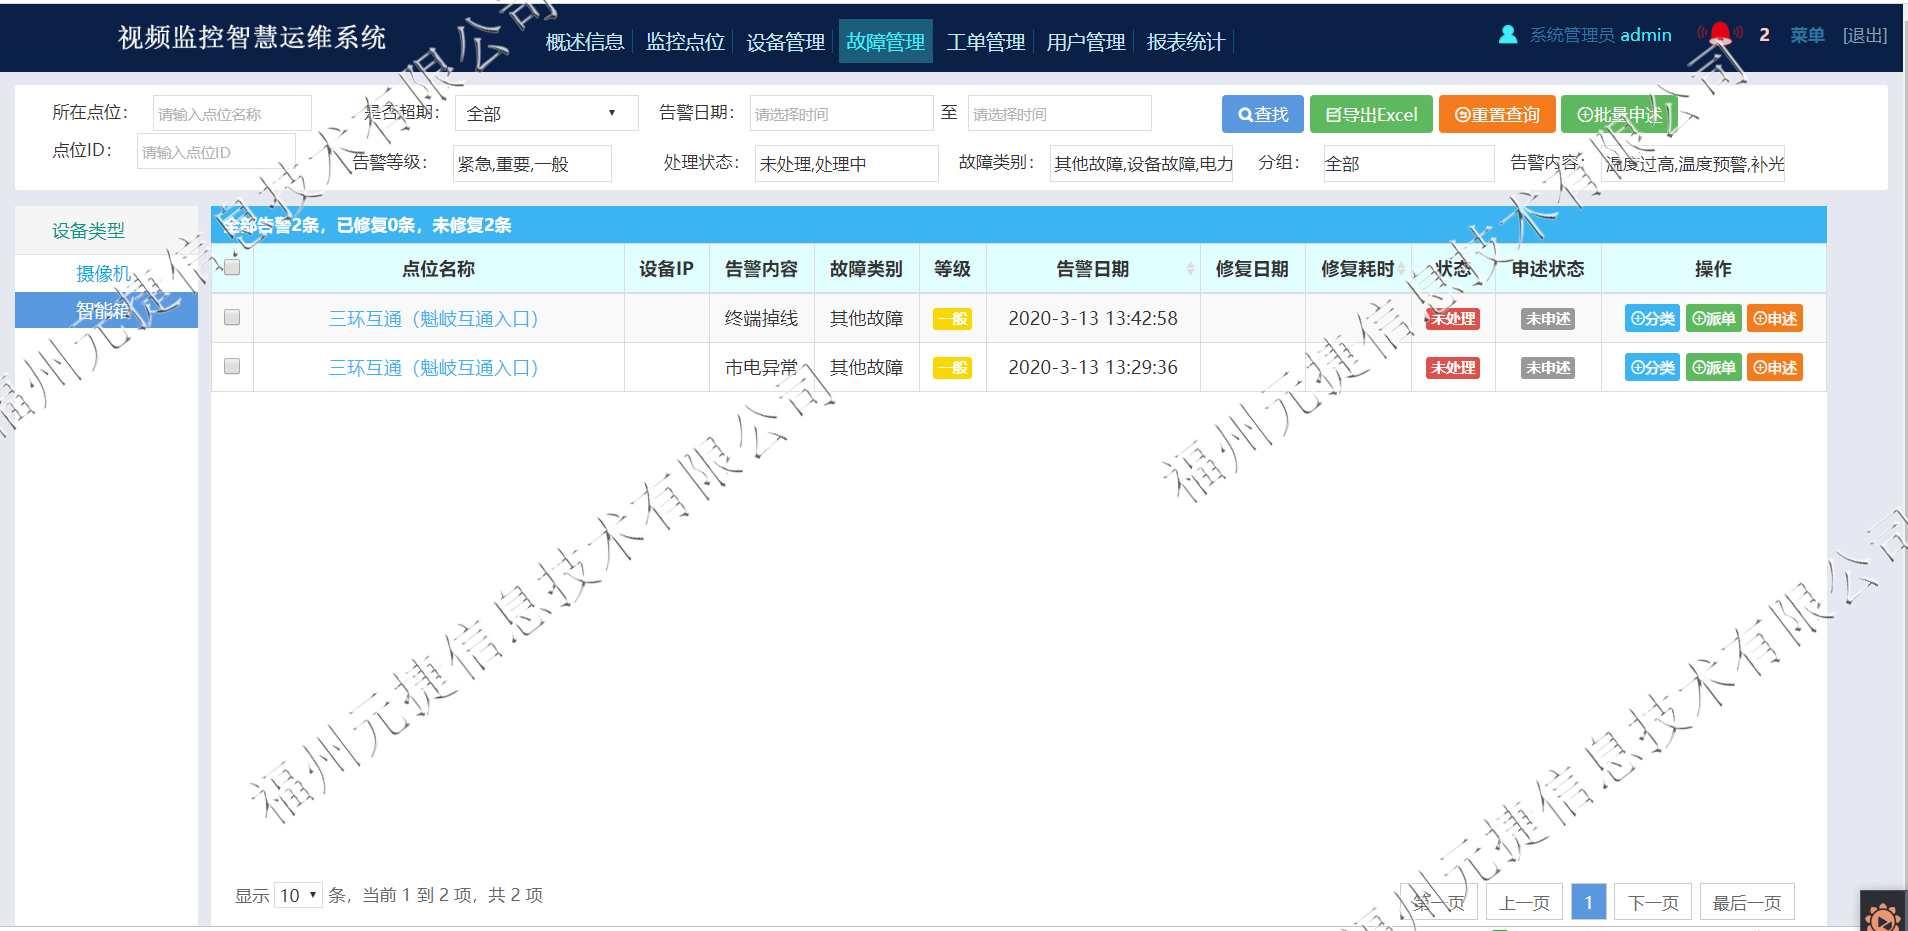The image size is (1908, 931).
Task: Click the search 查找 magnifier button
Action: (x=1262, y=115)
